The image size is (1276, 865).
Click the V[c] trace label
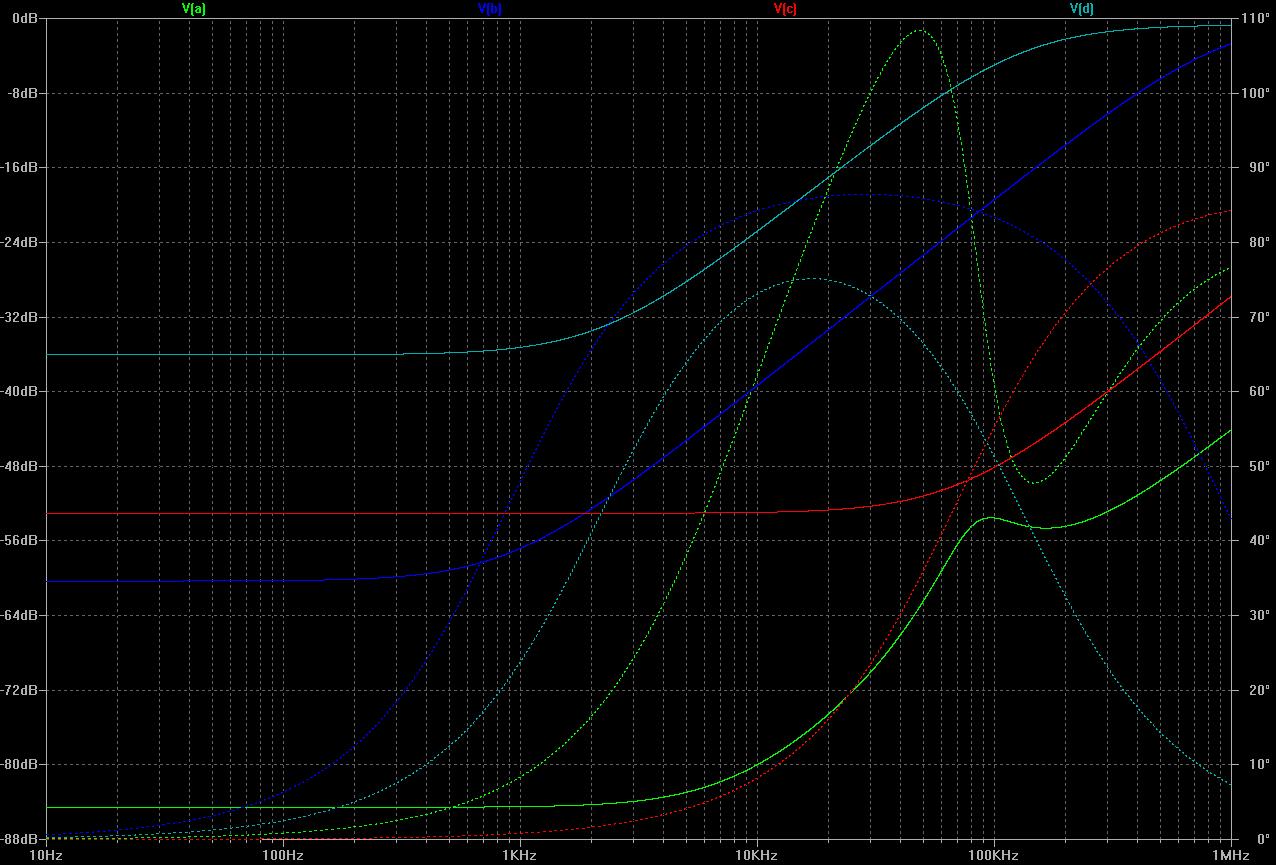coord(785,8)
